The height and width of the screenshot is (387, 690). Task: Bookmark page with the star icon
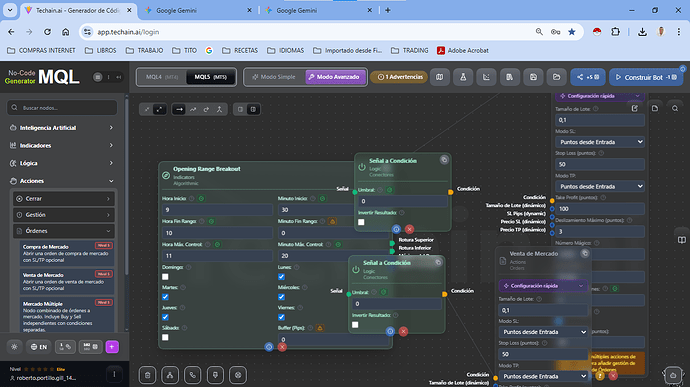(572, 32)
